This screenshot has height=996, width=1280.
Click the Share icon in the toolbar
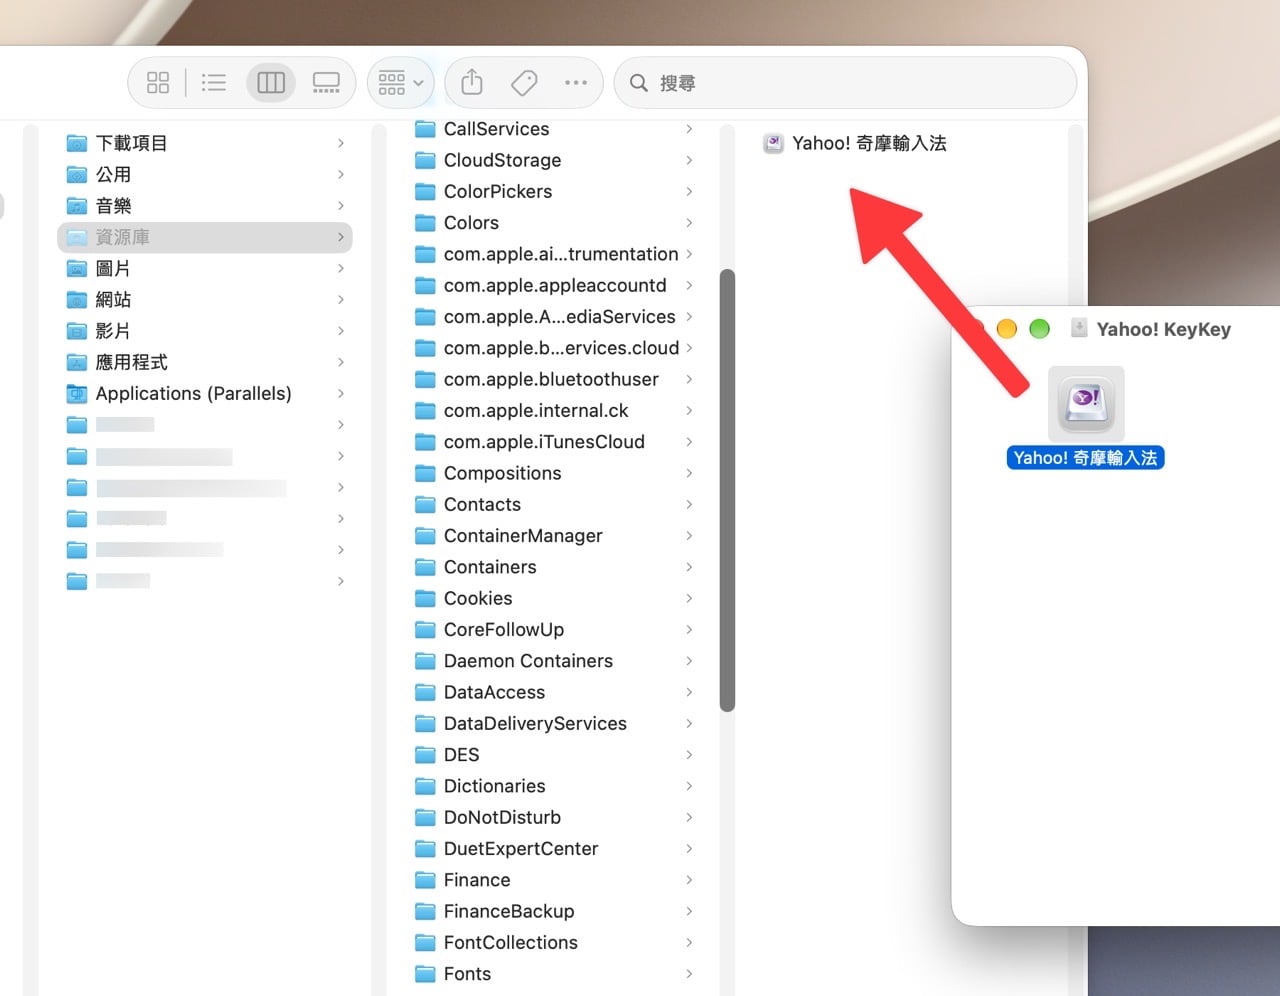[472, 82]
